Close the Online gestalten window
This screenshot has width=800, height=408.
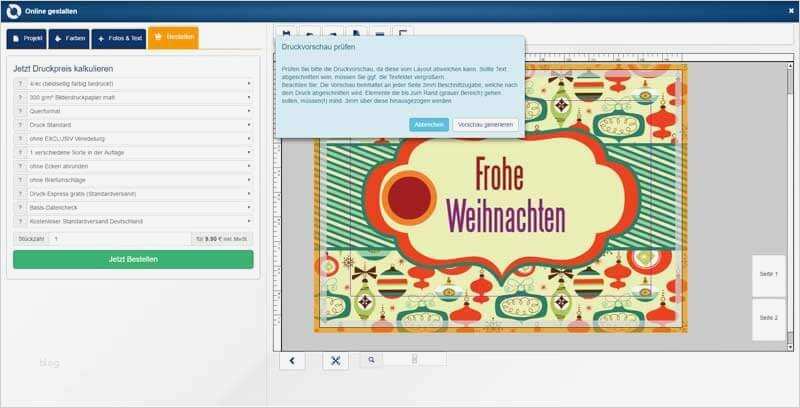pyautogui.click(x=791, y=11)
